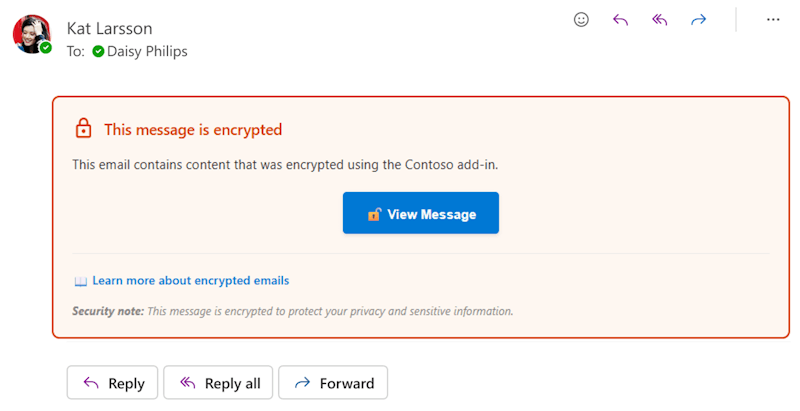
Task: Click the book icon beside Learn more
Action: pyautogui.click(x=81, y=281)
